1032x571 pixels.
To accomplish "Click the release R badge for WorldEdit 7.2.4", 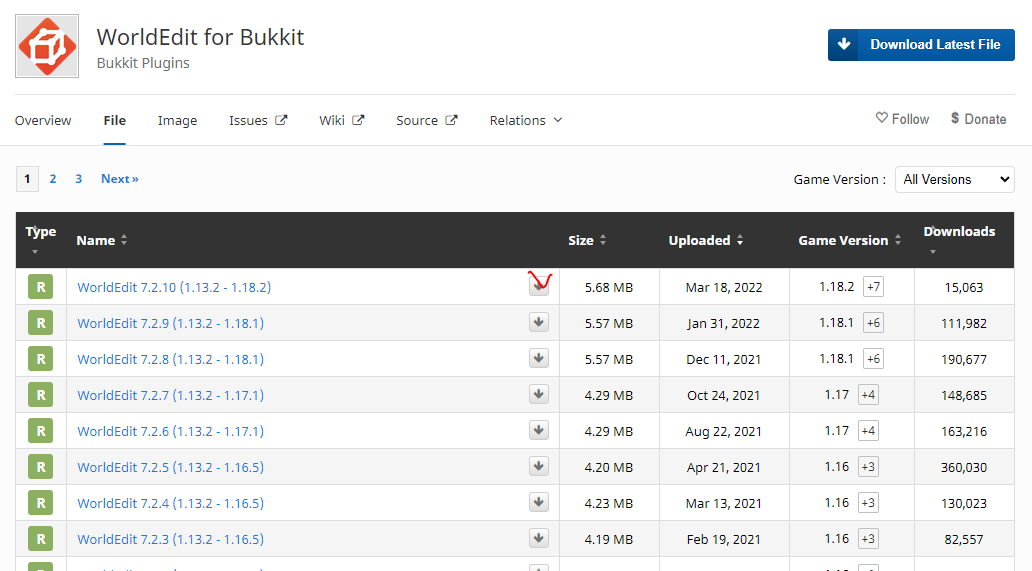I will click(x=40, y=503).
